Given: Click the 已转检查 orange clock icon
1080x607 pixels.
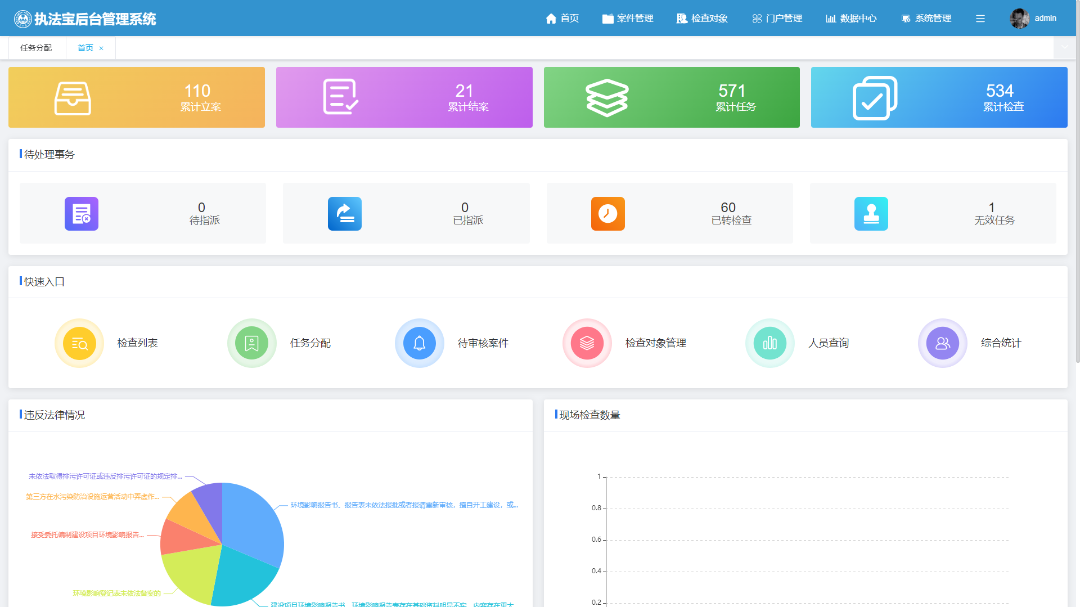Looking at the screenshot, I should point(608,214).
